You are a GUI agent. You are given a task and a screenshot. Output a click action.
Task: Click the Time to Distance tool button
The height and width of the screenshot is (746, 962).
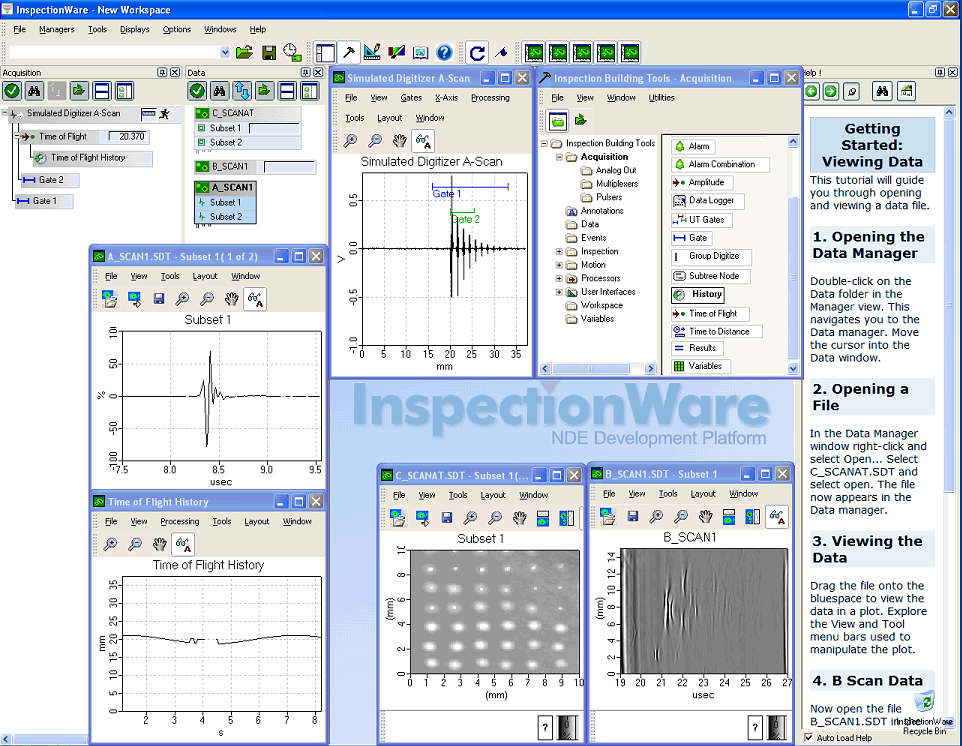click(717, 331)
